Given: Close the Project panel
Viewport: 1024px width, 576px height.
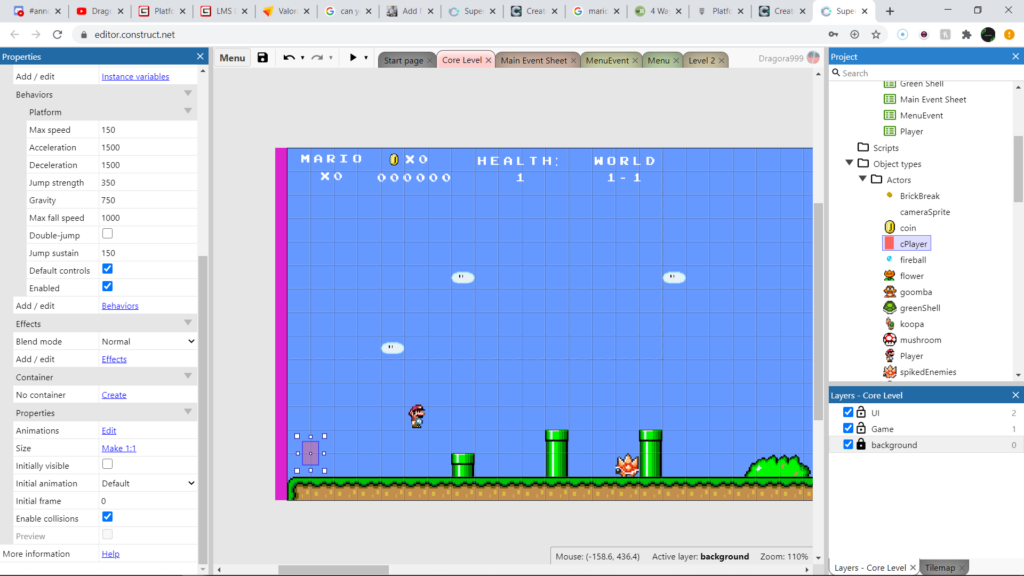Looking at the screenshot, I should [1016, 57].
